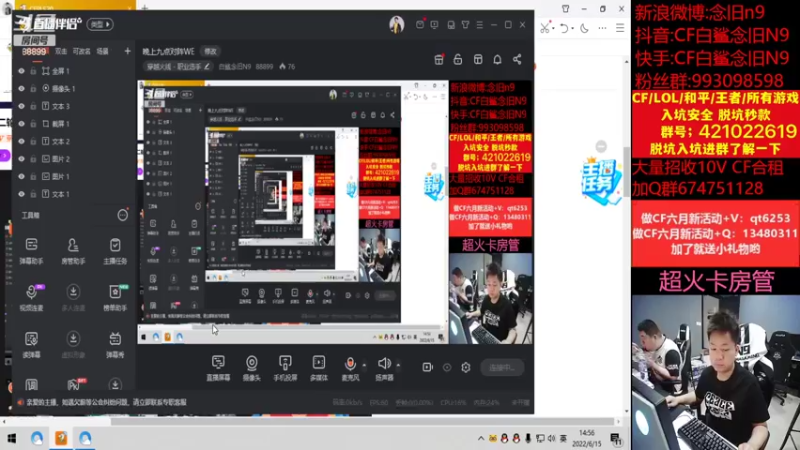Add 手机投屏 phone mirroring source
This screenshot has height=450, width=800.
coord(285,368)
